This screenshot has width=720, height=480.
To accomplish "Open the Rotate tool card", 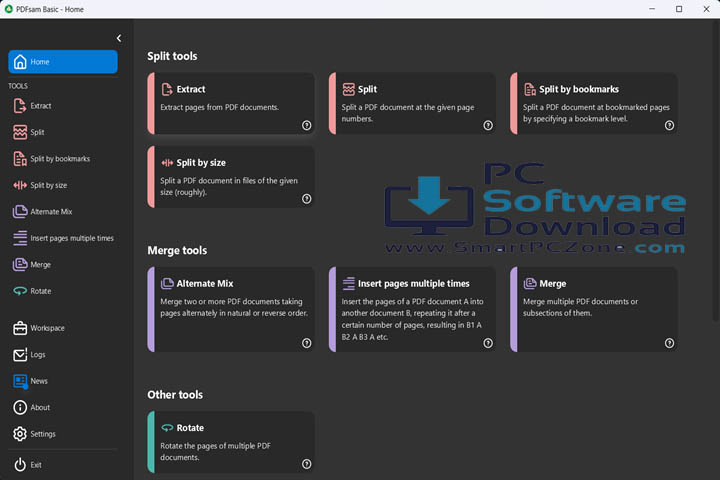I will coord(231,442).
